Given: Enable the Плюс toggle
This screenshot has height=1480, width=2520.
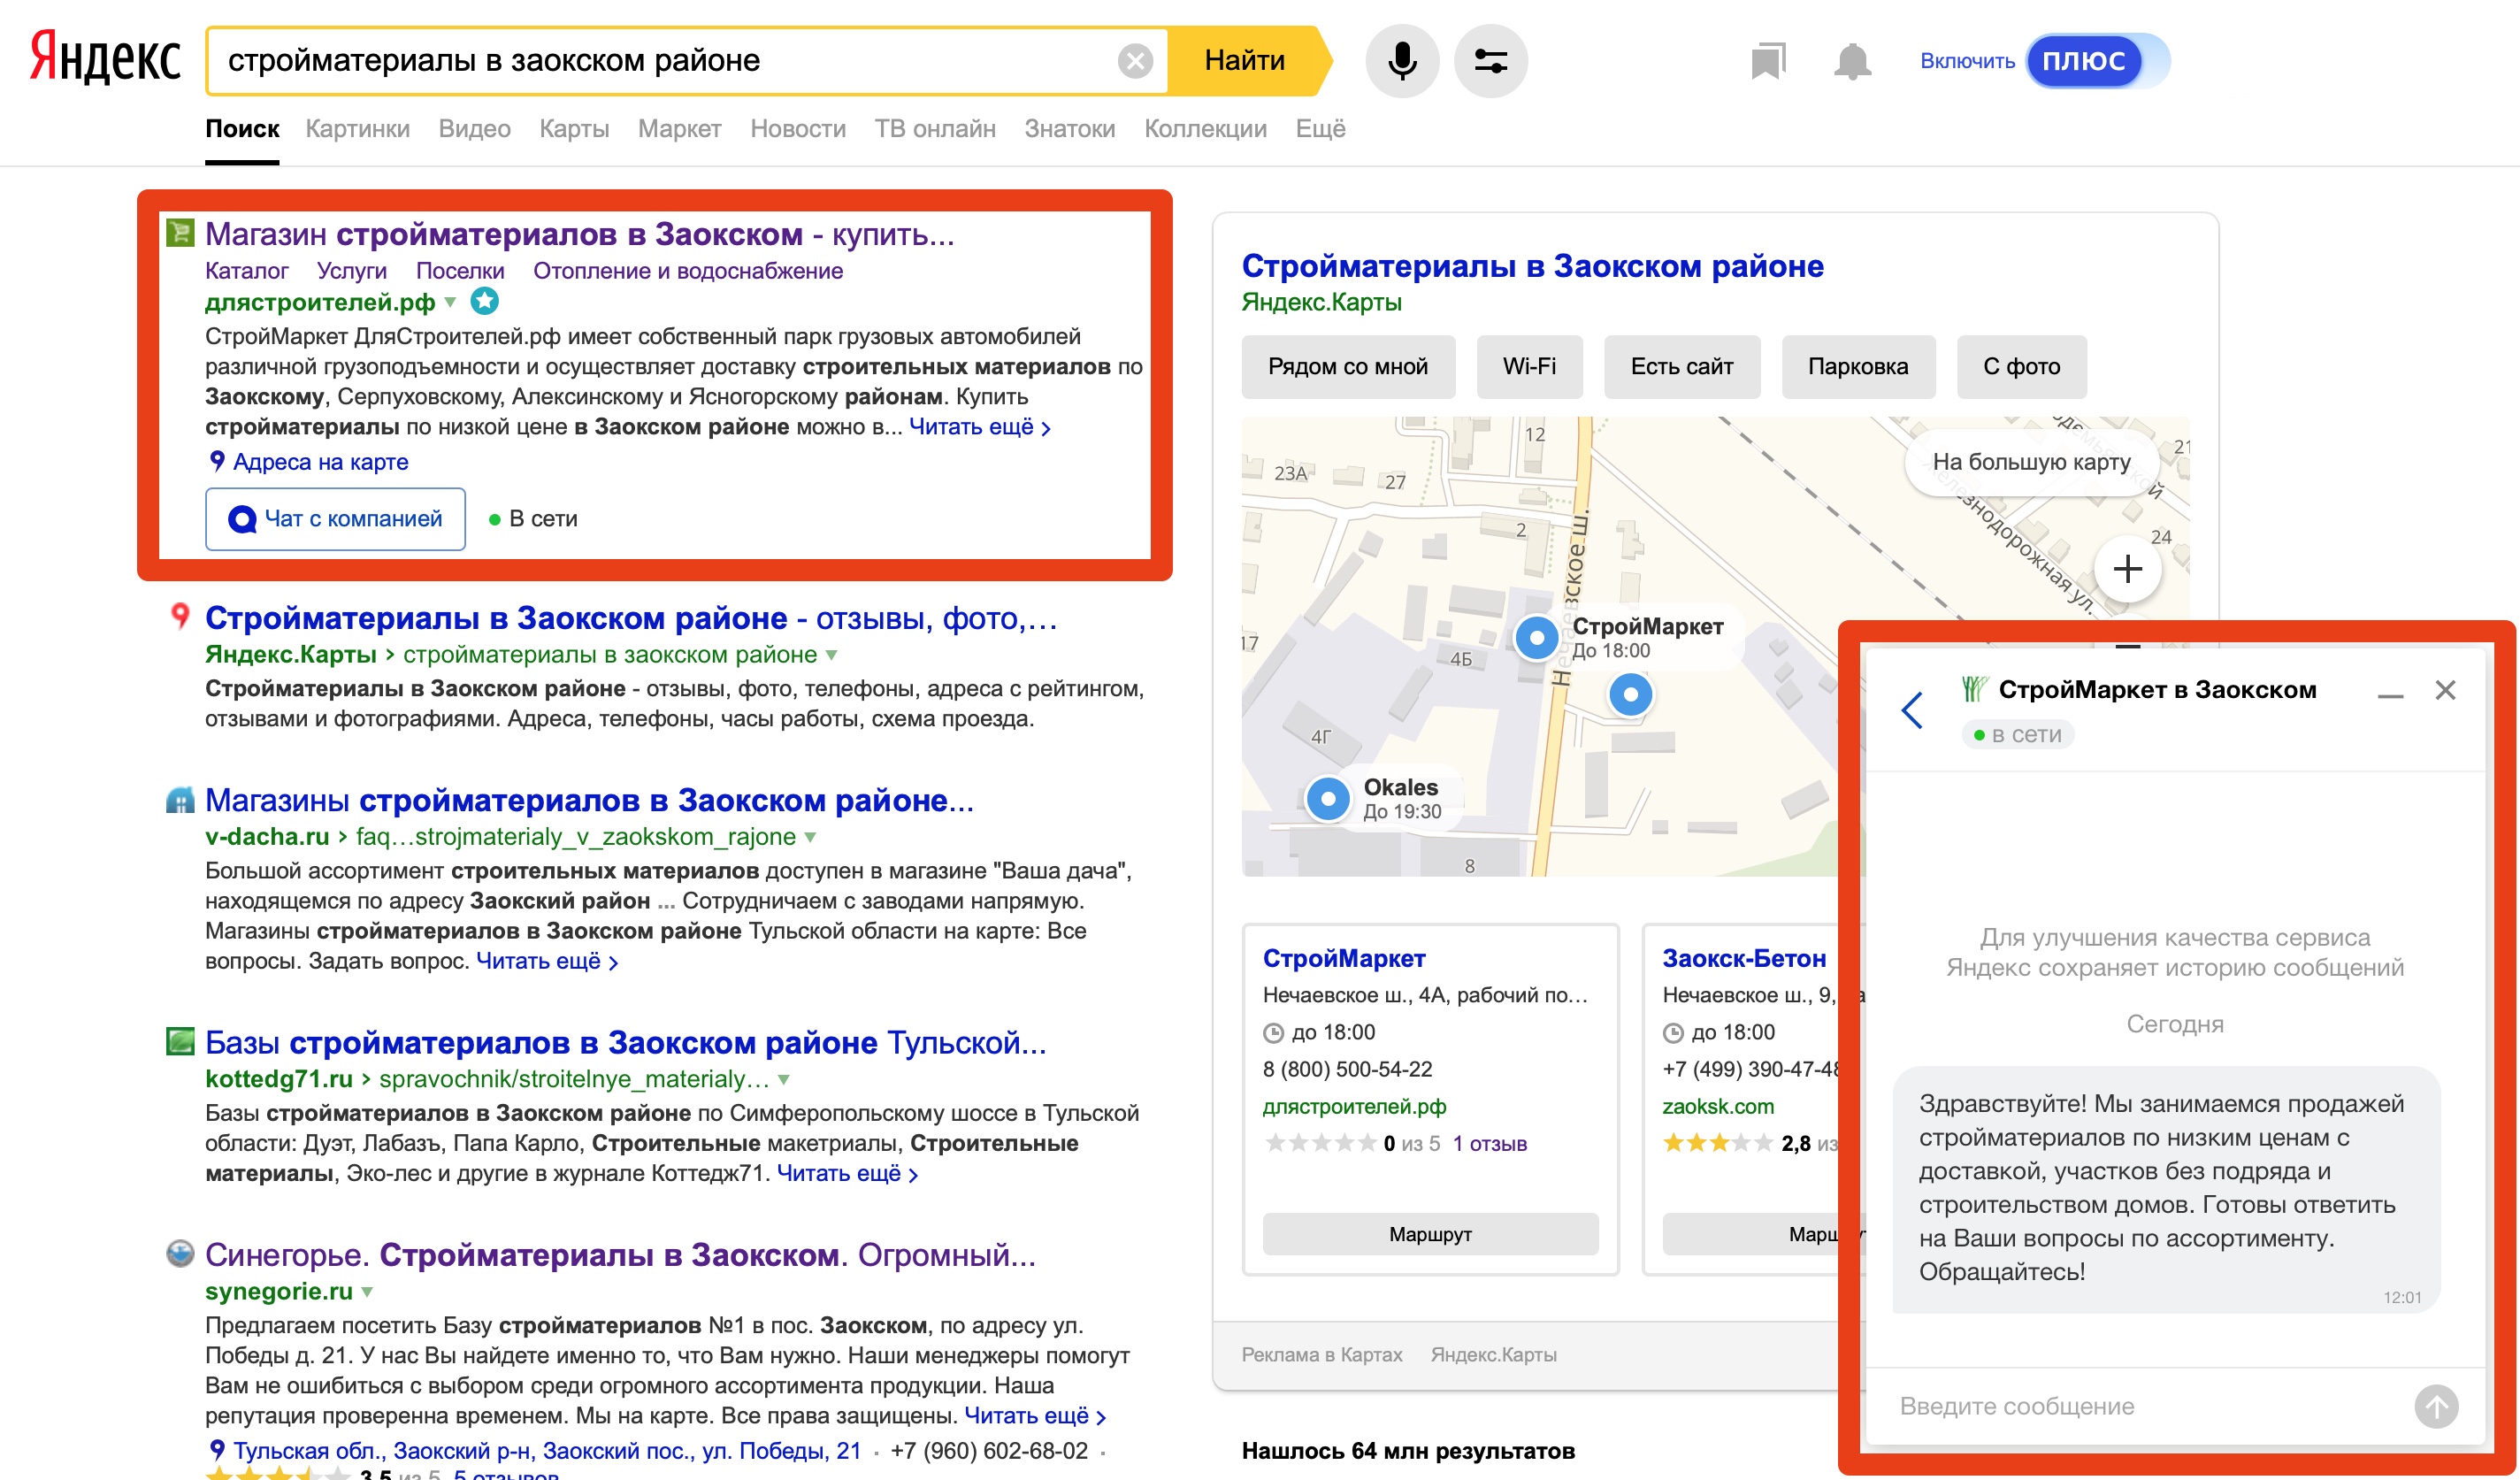Looking at the screenshot, I should coord(2098,61).
